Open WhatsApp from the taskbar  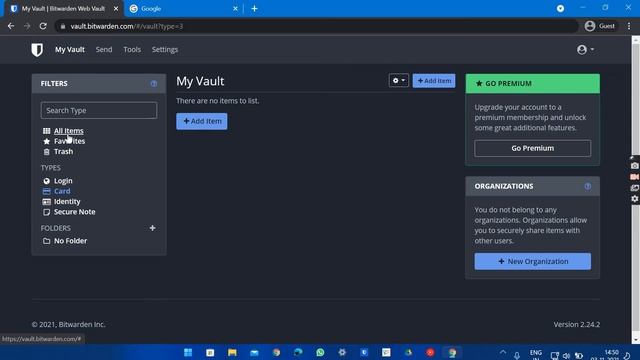320,353
